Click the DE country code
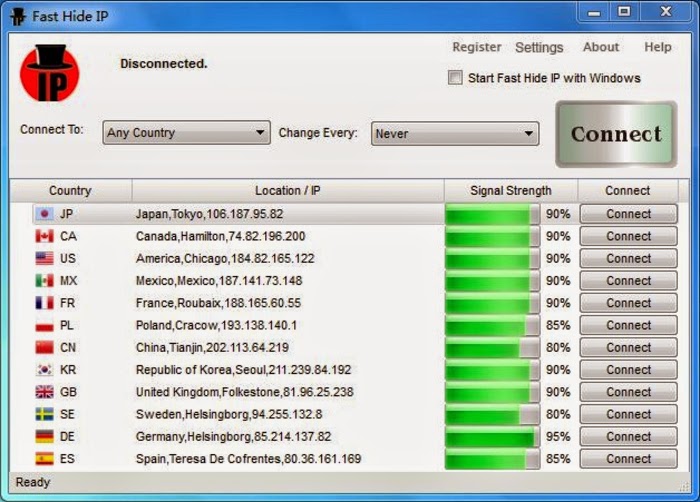Screen dimensions: 700x502 67,436
